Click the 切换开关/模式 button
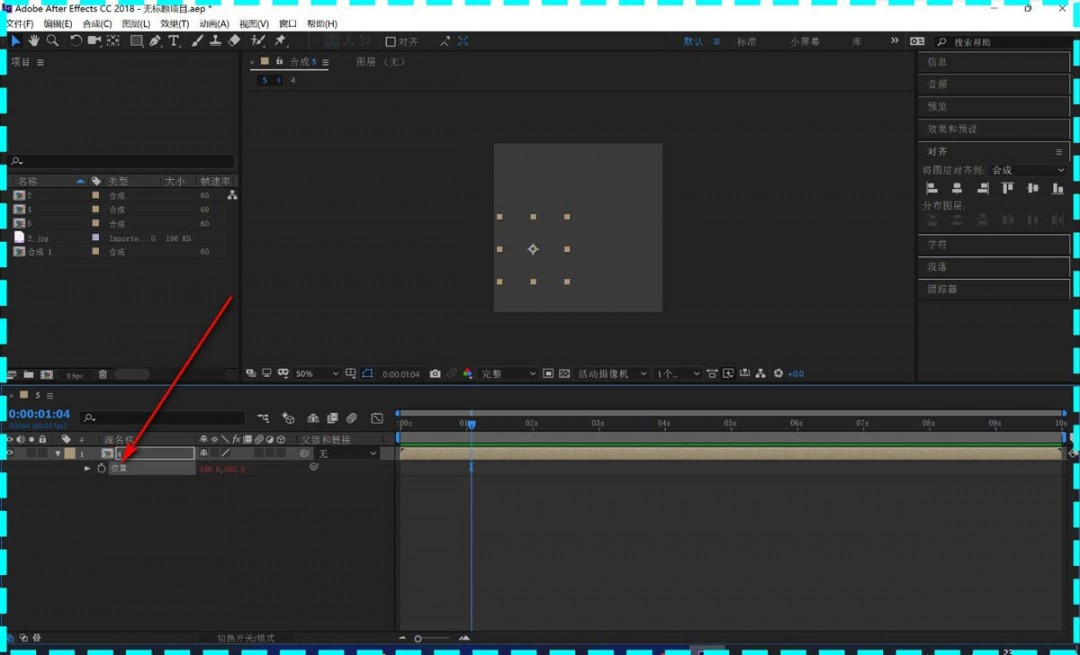 pyautogui.click(x=245, y=638)
